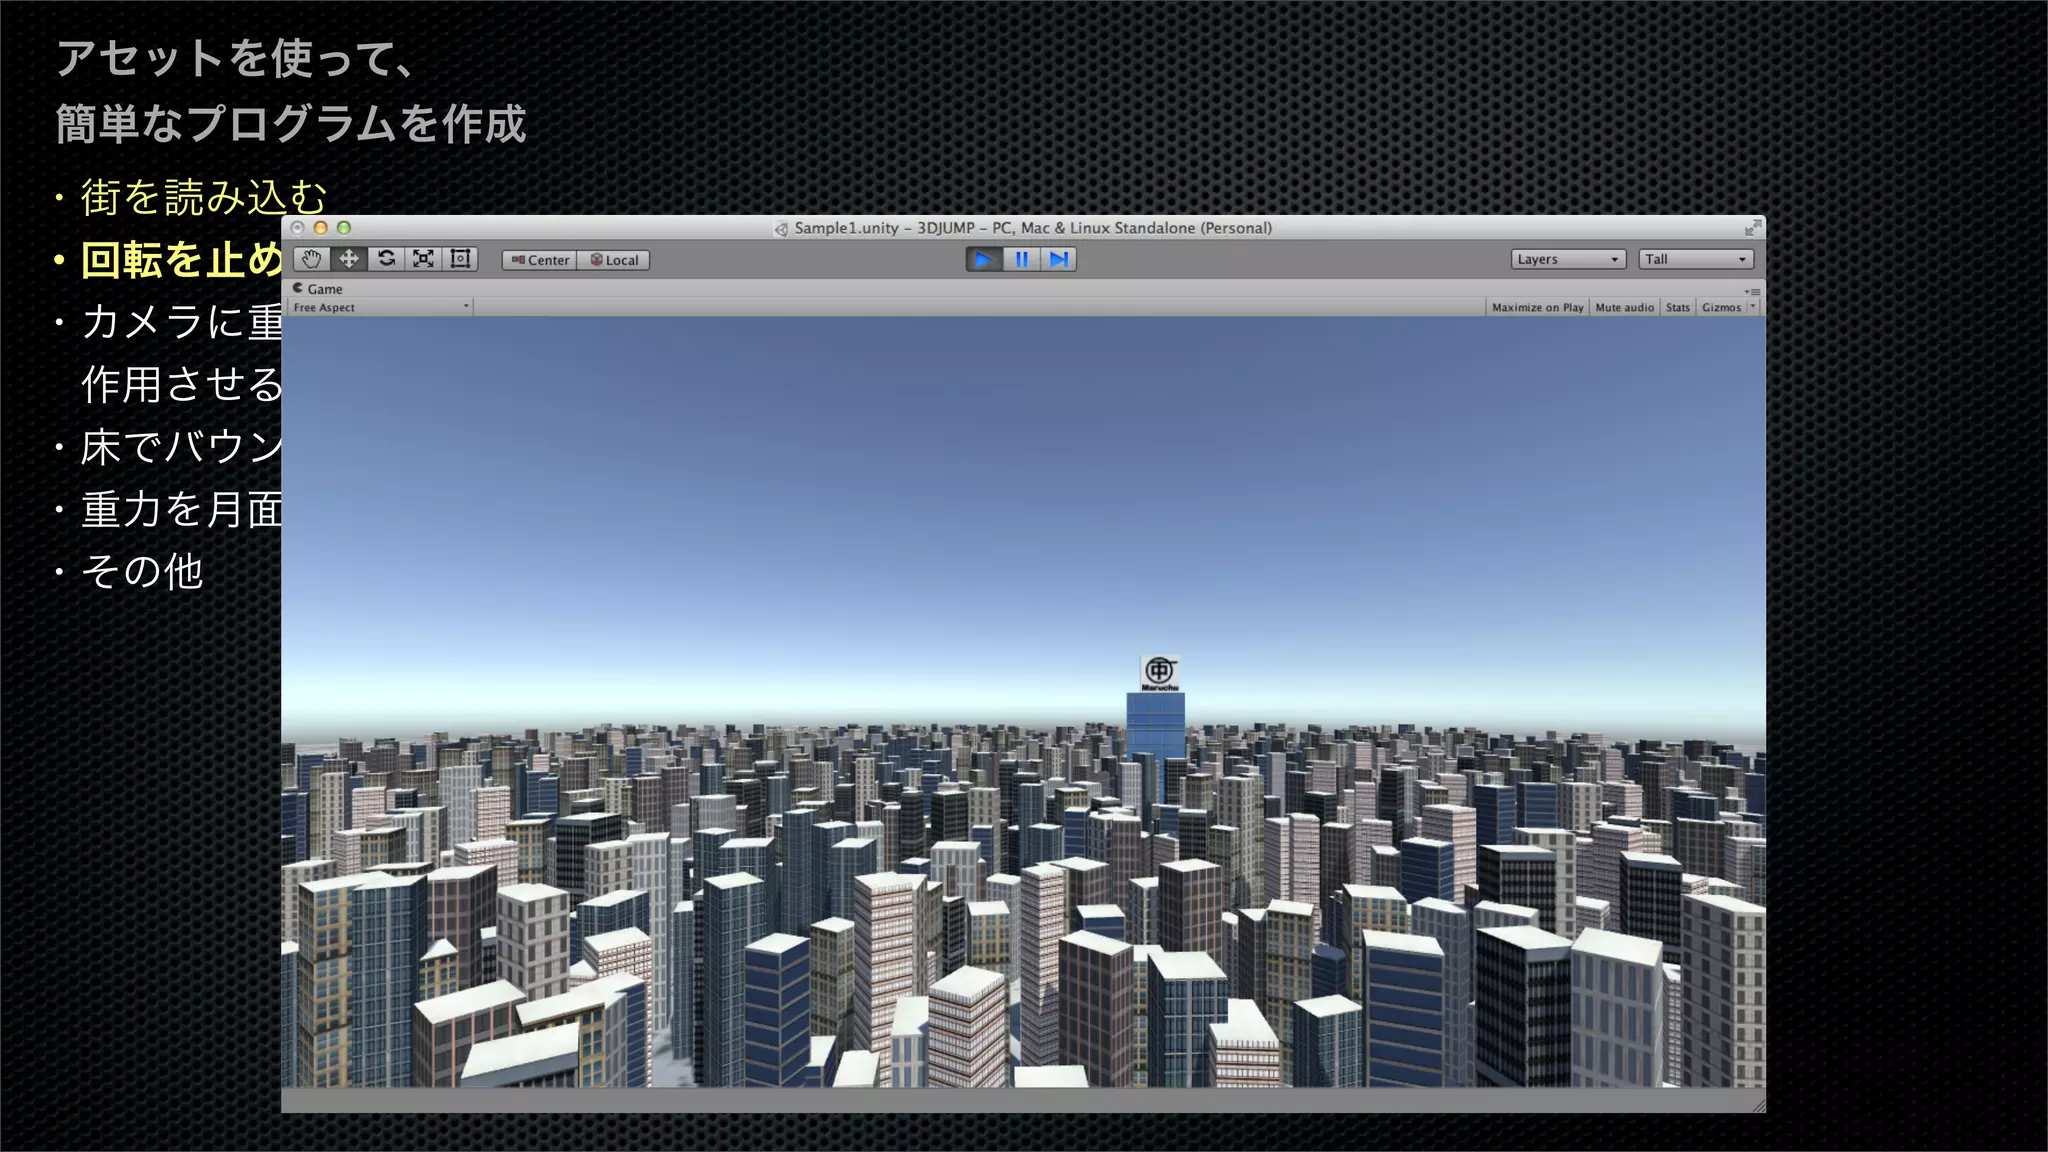Select the Move tool
The height and width of the screenshot is (1152, 2048).
[x=349, y=260]
